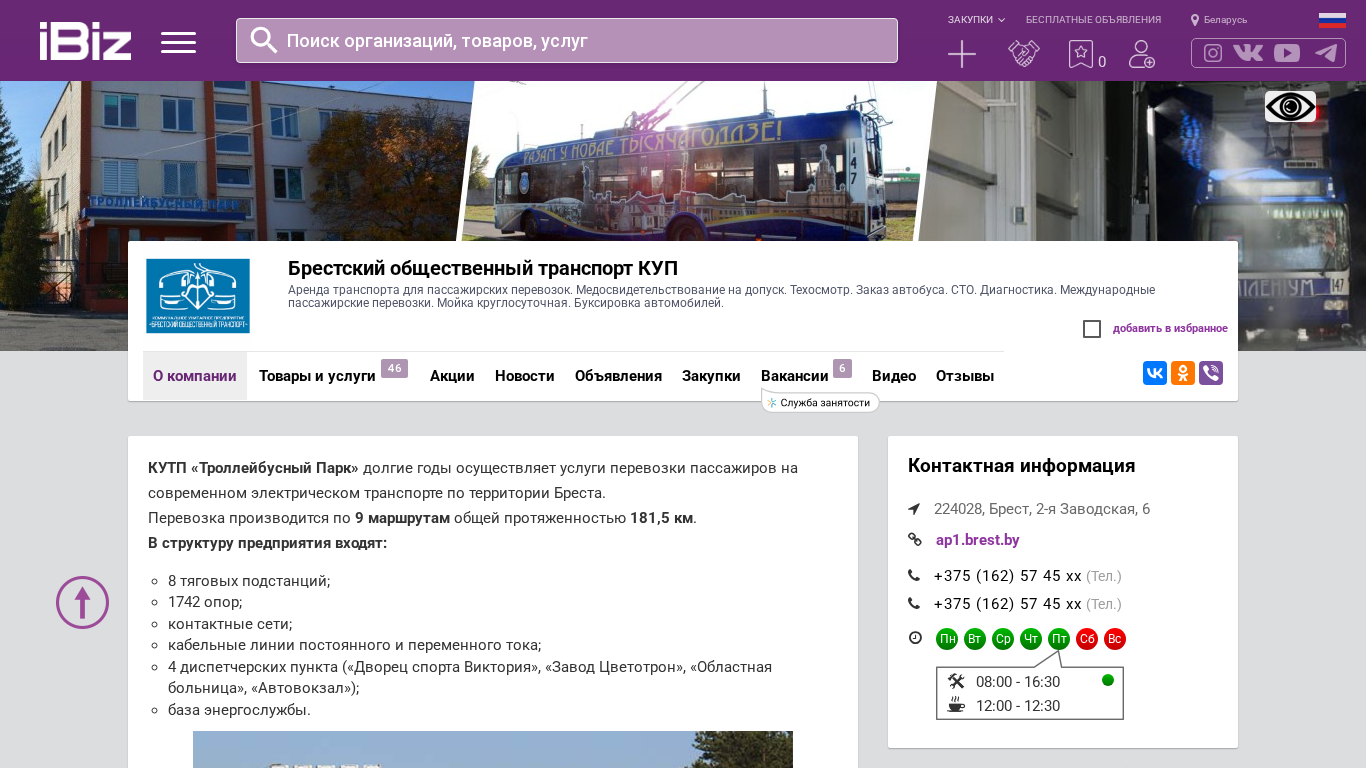Click the green open-status dot

tap(1108, 680)
